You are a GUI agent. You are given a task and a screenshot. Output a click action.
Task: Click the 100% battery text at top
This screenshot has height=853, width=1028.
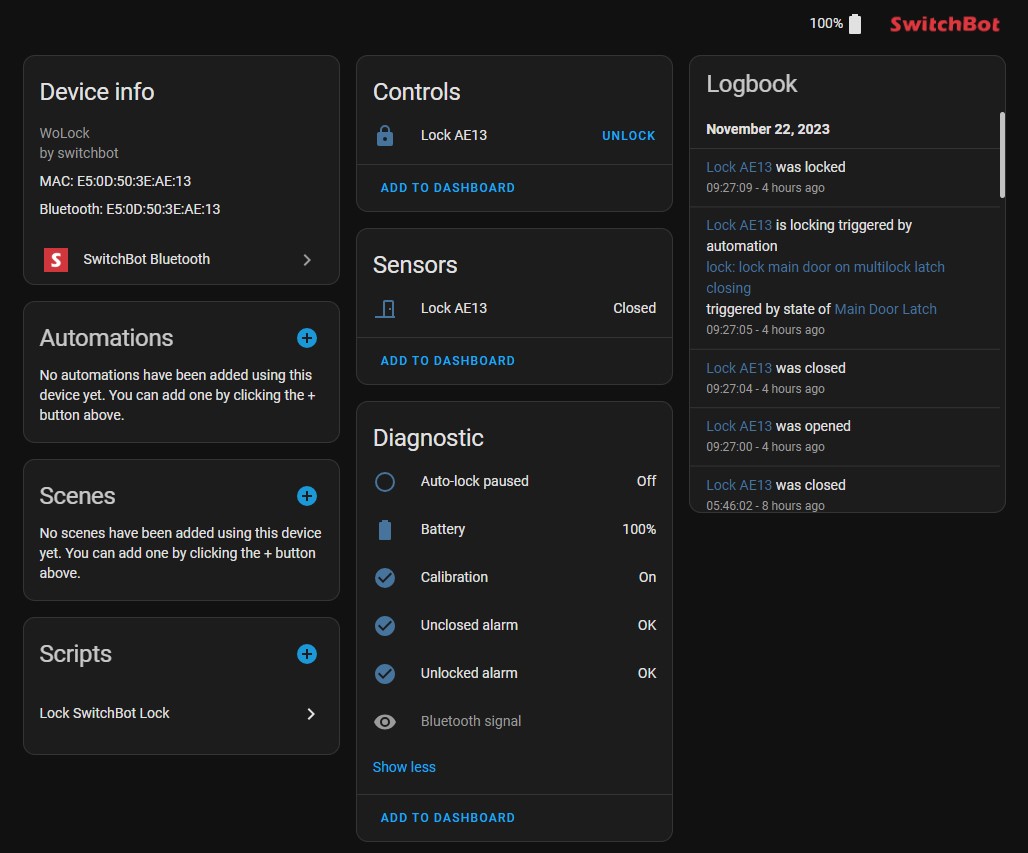pos(826,24)
